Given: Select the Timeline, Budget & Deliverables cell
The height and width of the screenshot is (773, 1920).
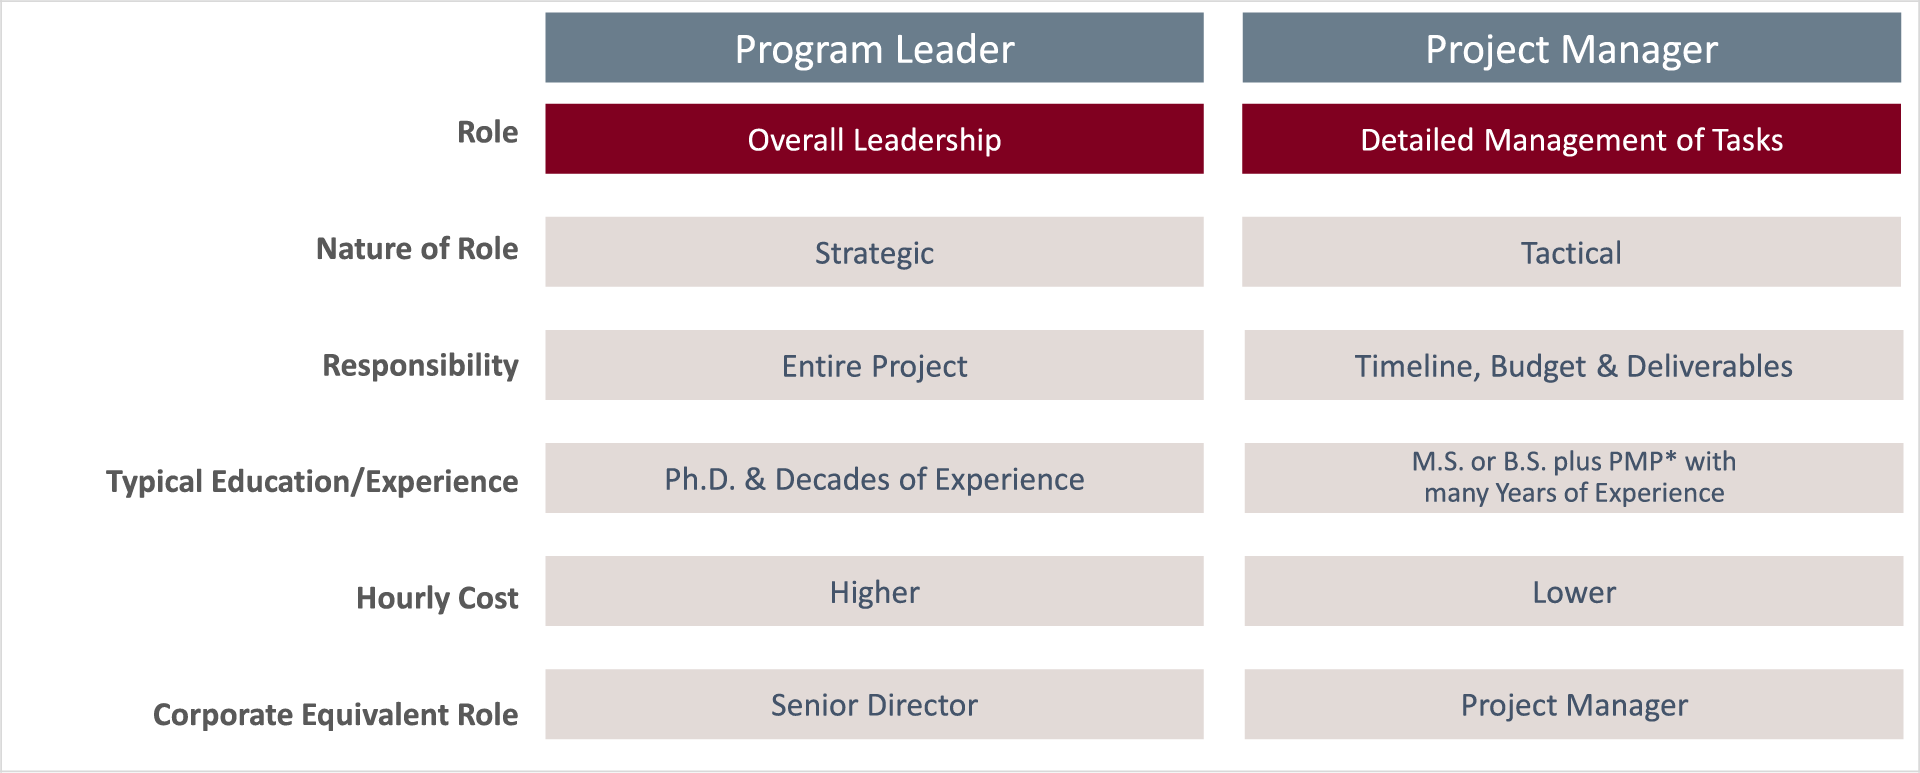Looking at the screenshot, I should pyautogui.click(x=1573, y=365).
